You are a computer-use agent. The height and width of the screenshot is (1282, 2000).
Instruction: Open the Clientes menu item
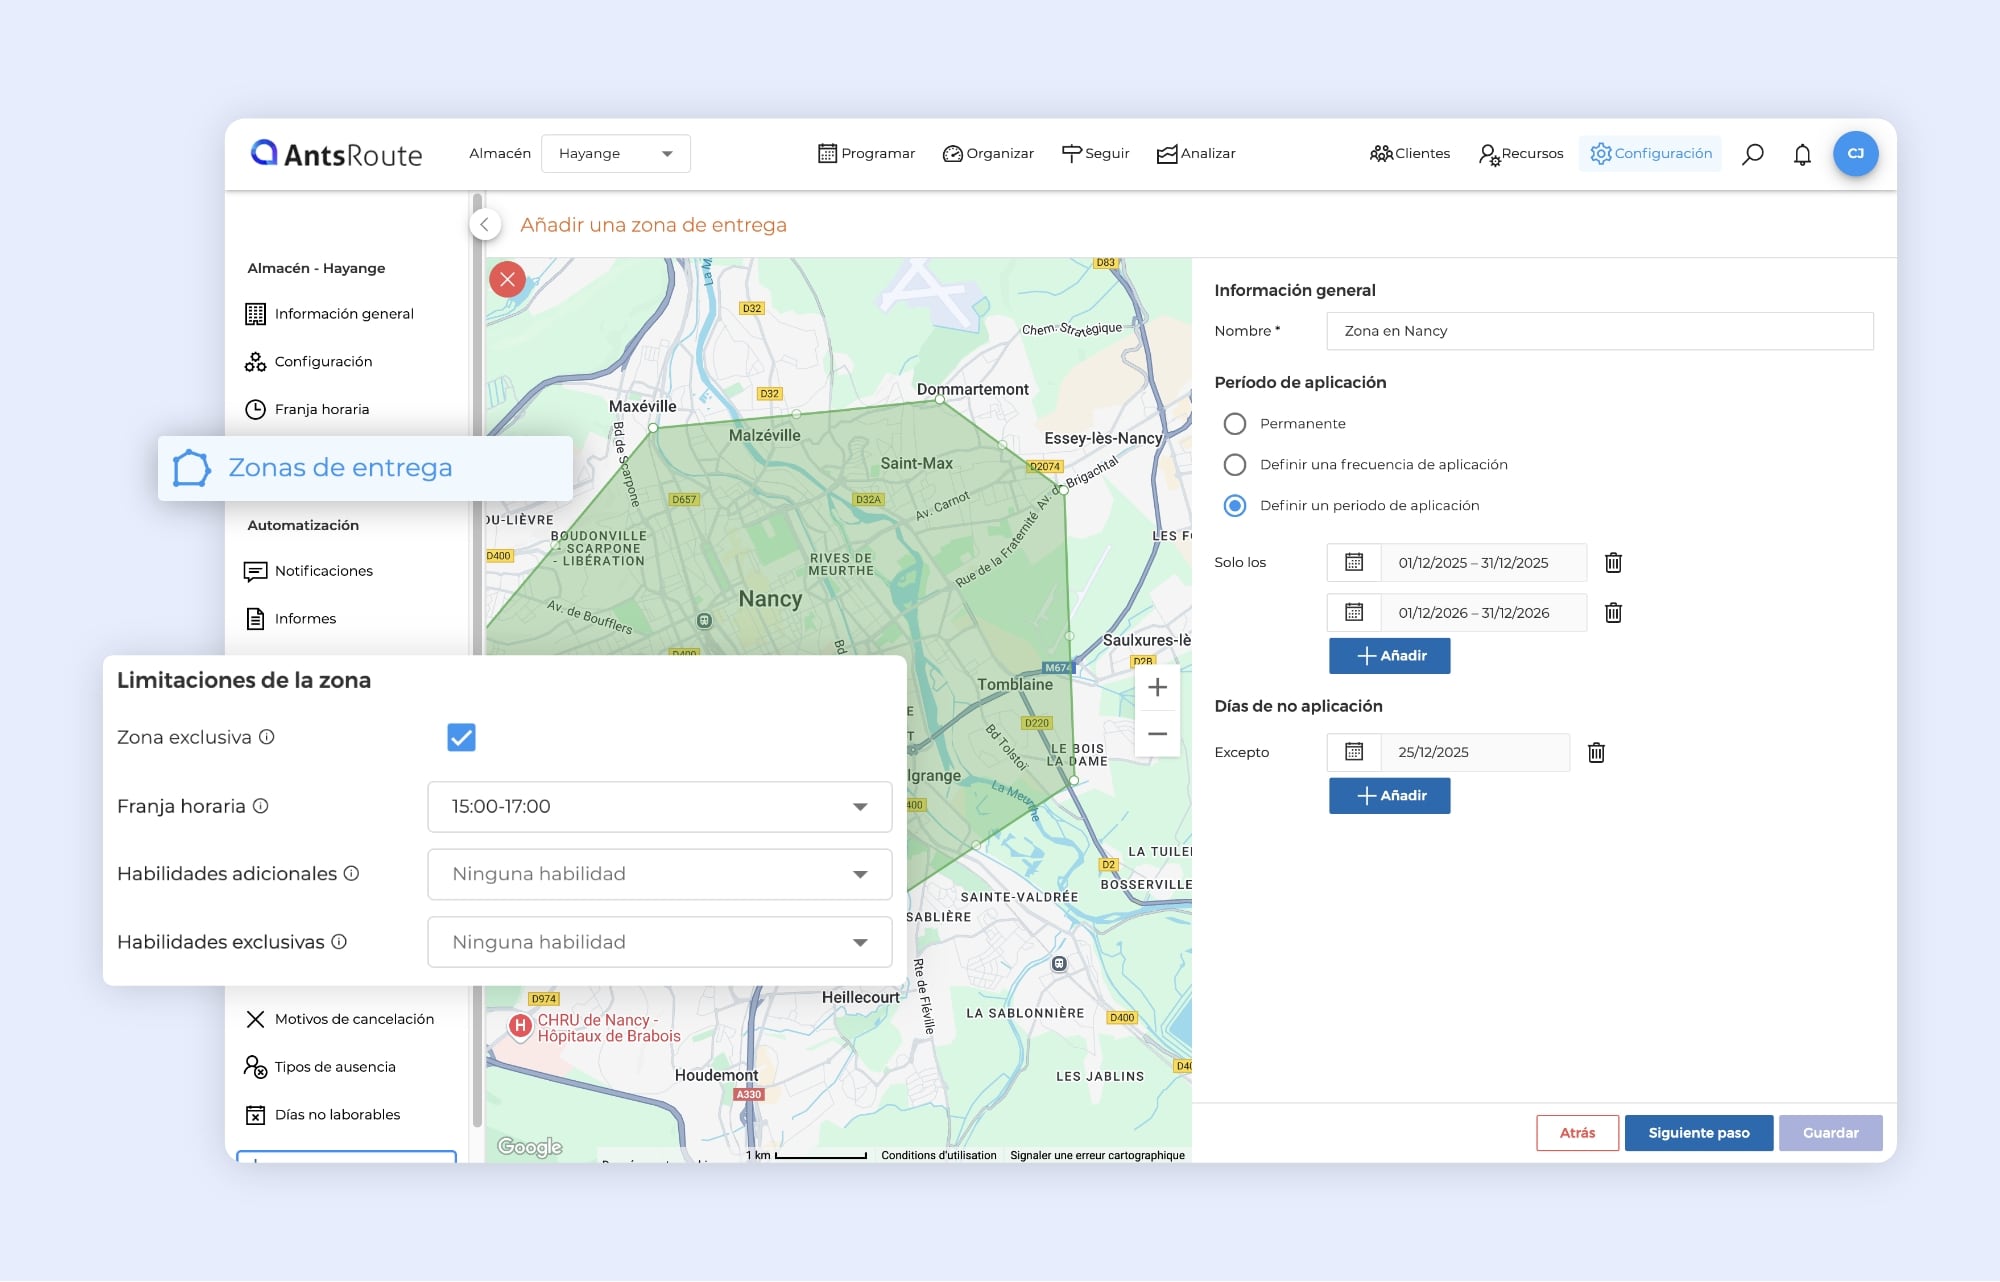[x=1410, y=154]
